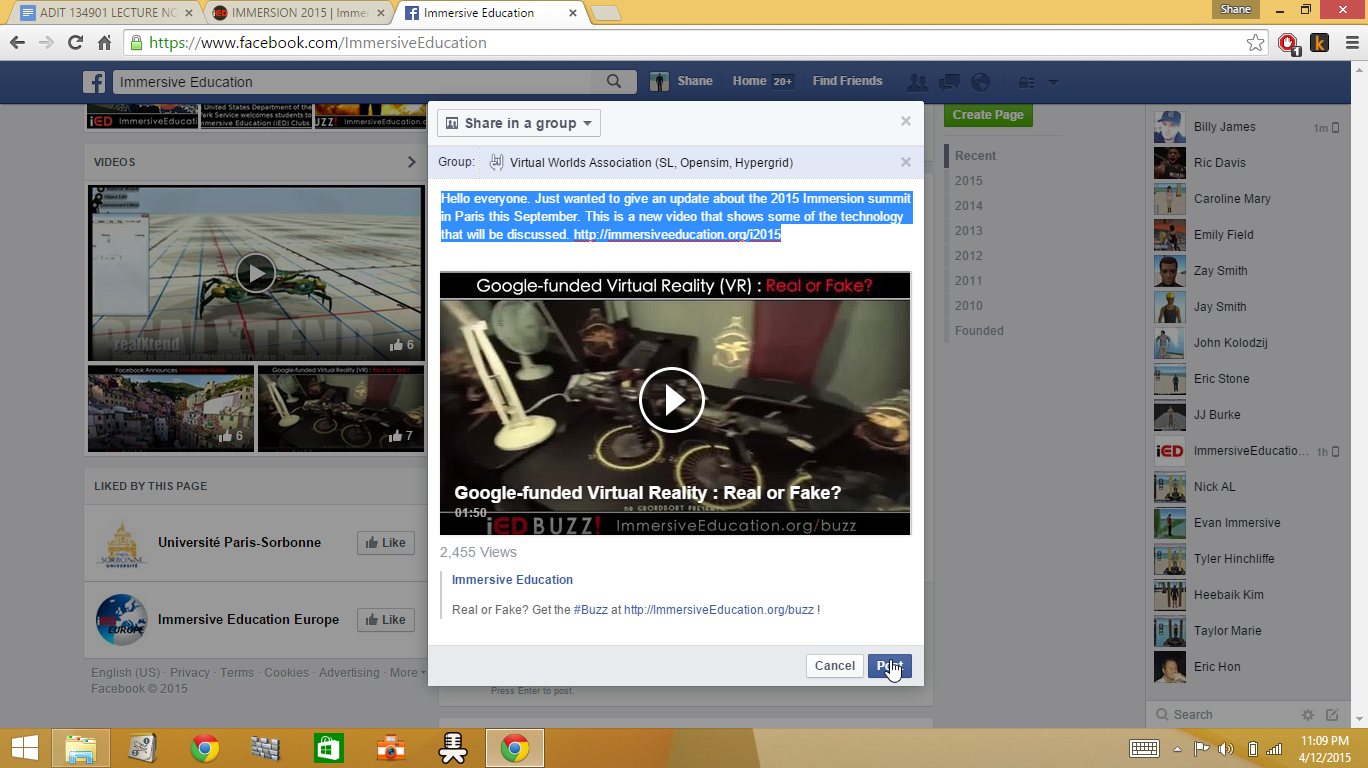Open chat with Zay Smith
Viewport: 1368px width, 768px height.
(1247, 271)
